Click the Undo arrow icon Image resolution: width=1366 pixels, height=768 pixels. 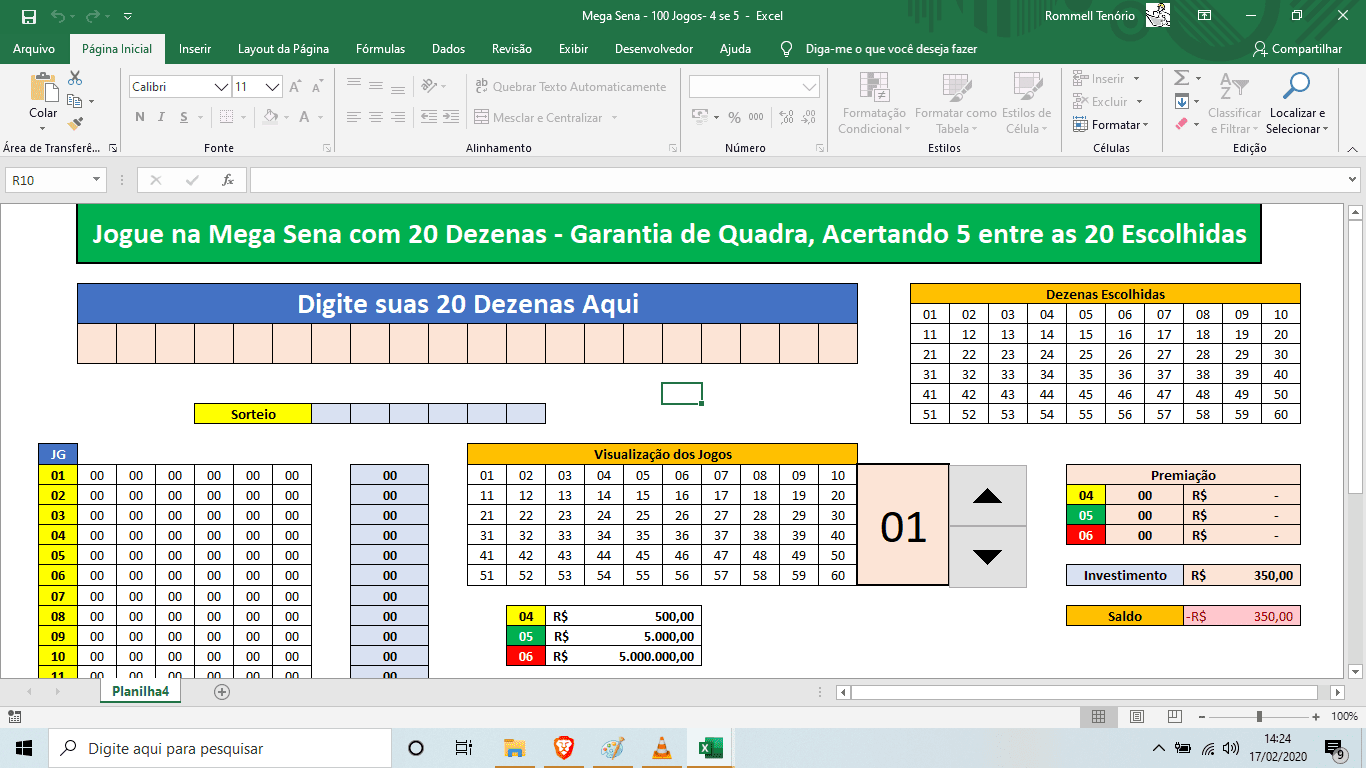58,16
